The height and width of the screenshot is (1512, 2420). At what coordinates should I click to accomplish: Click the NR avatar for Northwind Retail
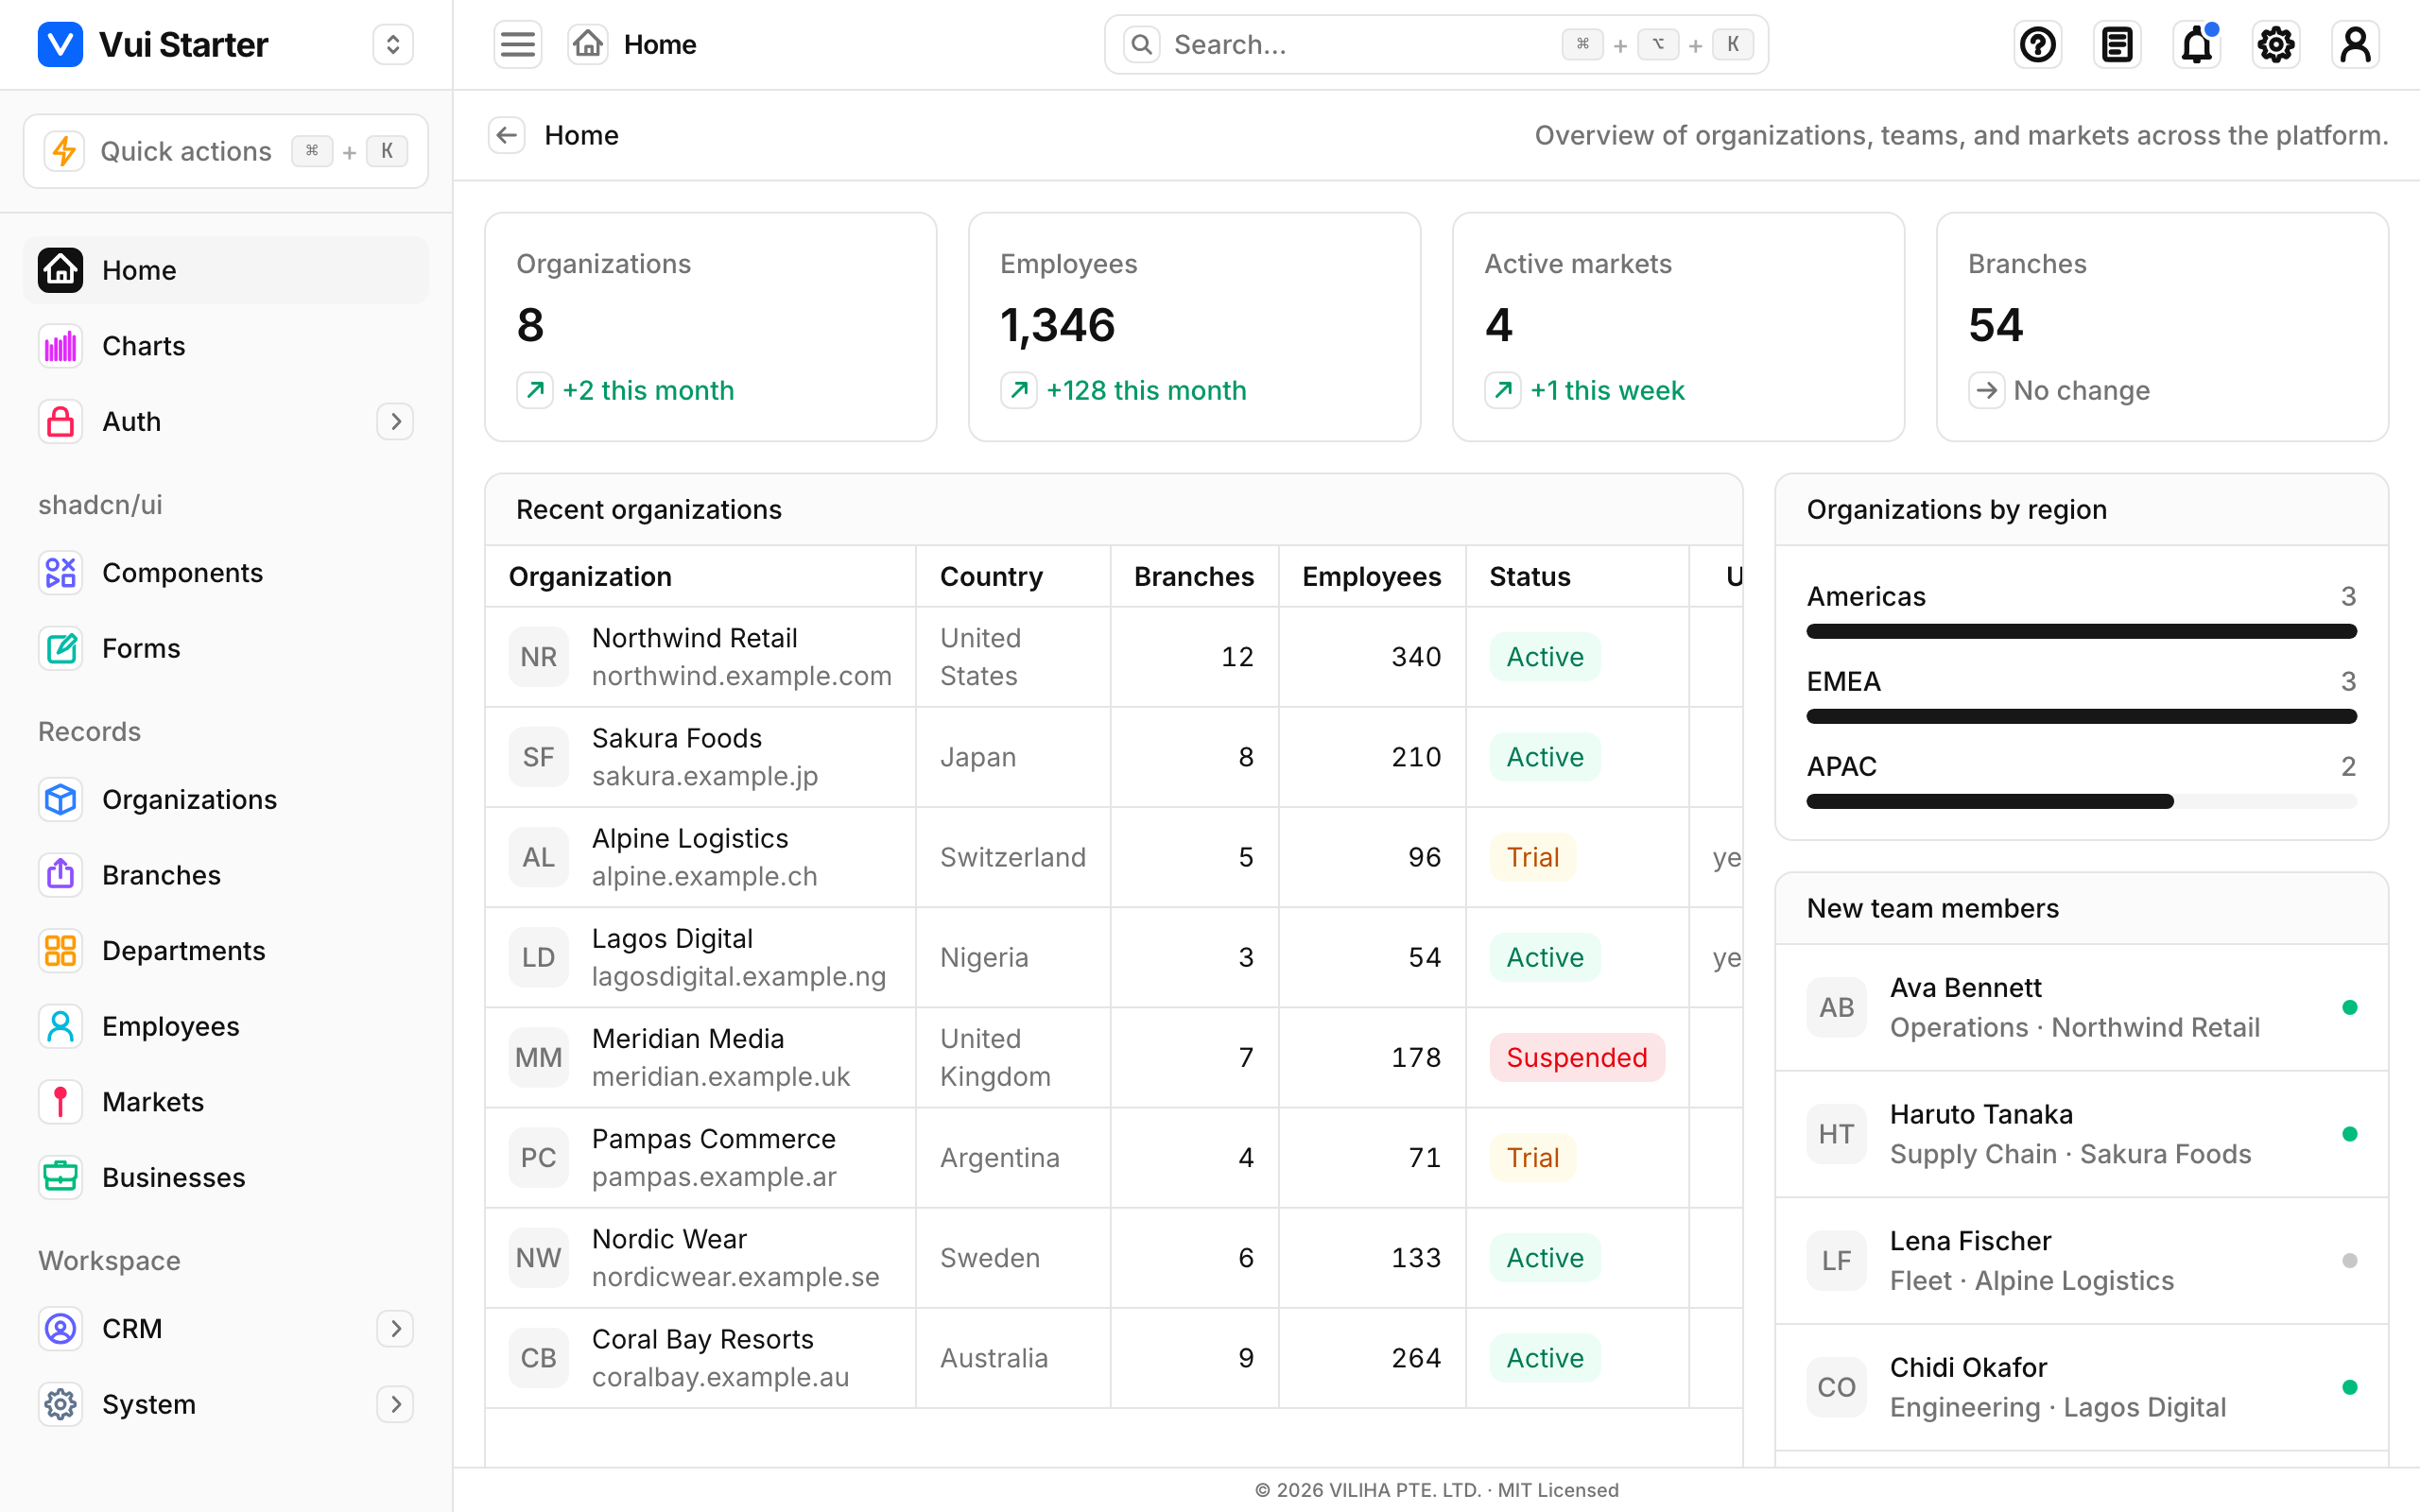(538, 657)
